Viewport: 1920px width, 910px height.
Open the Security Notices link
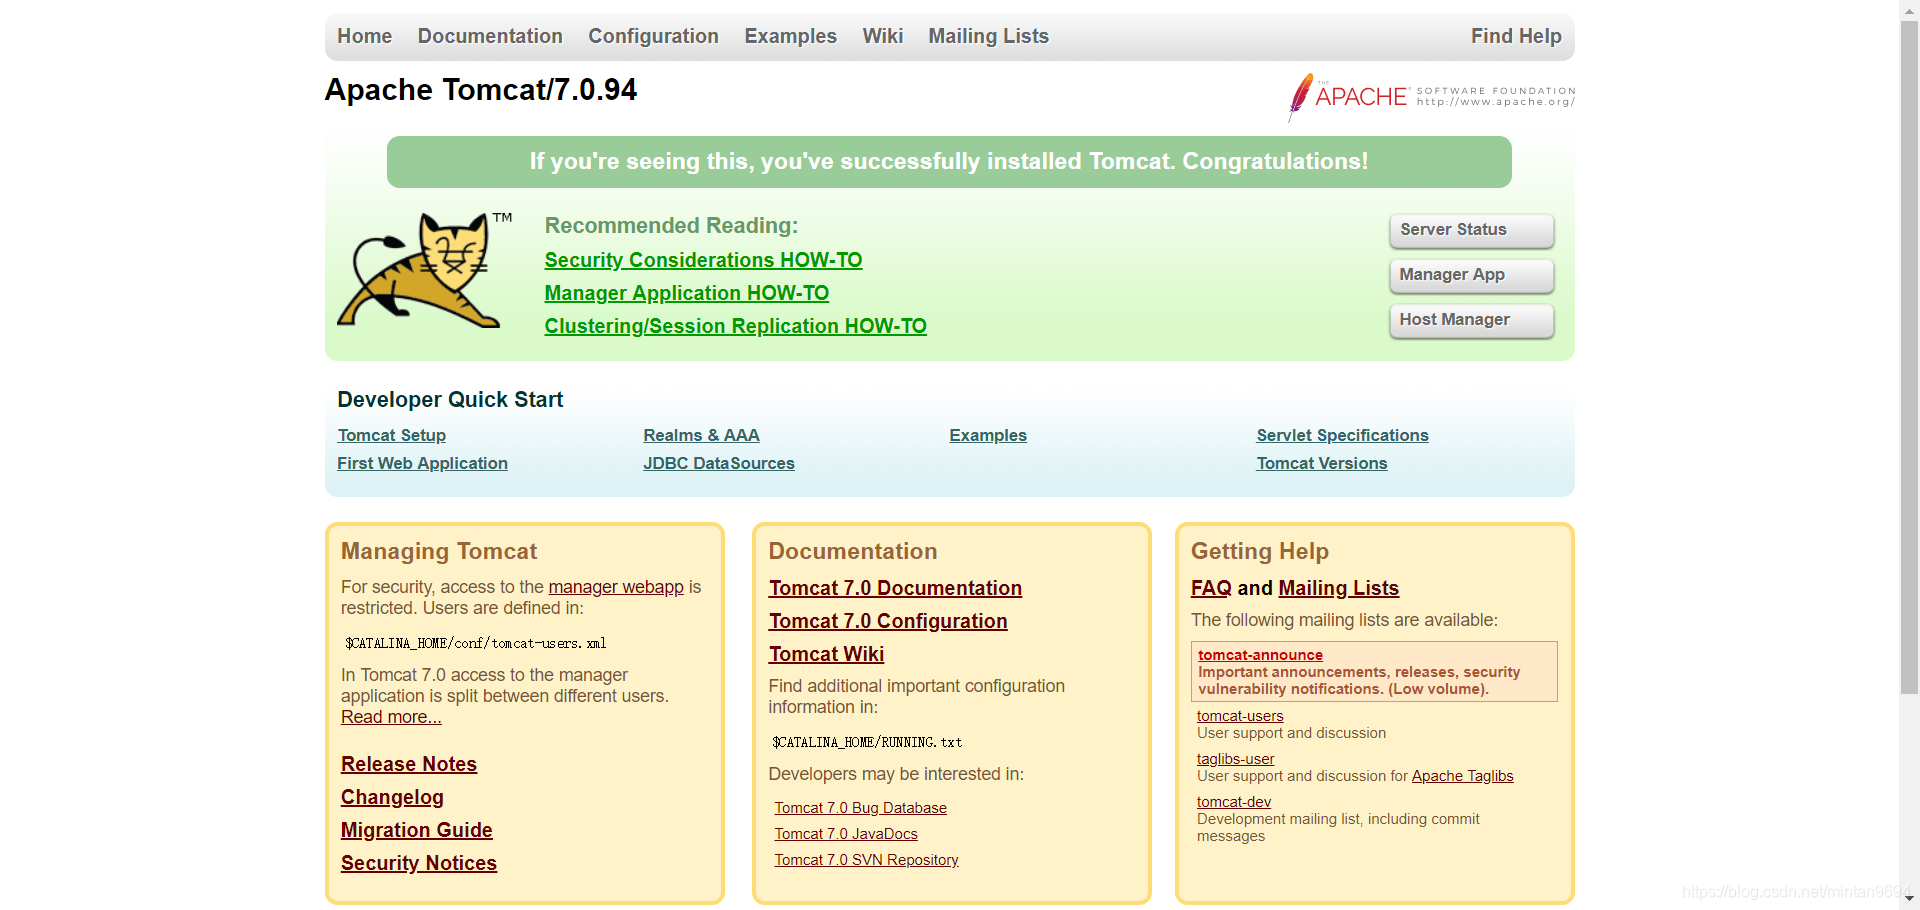pos(418,863)
